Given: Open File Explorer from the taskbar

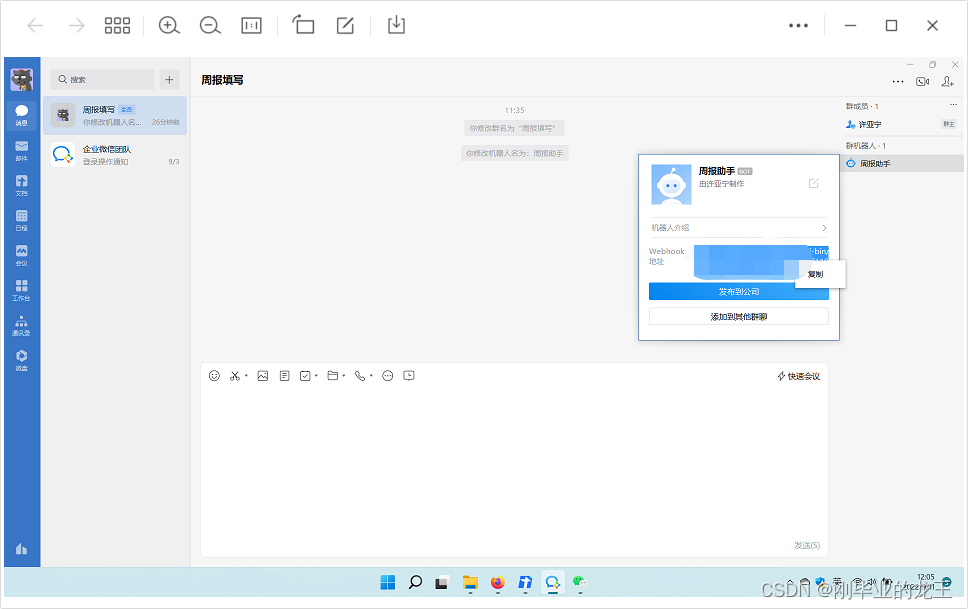Looking at the screenshot, I should tap(470, 582).
